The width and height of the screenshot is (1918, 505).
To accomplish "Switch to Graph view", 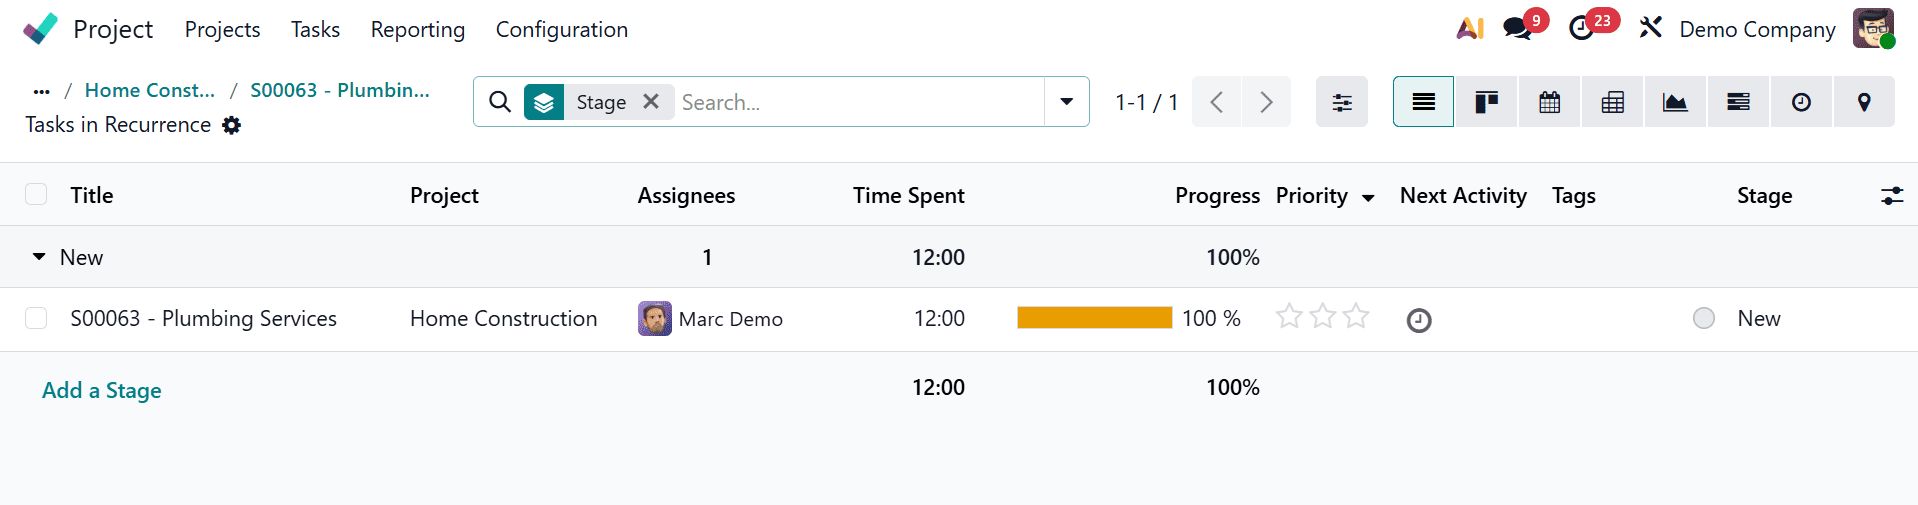I will click(1675, 102).
